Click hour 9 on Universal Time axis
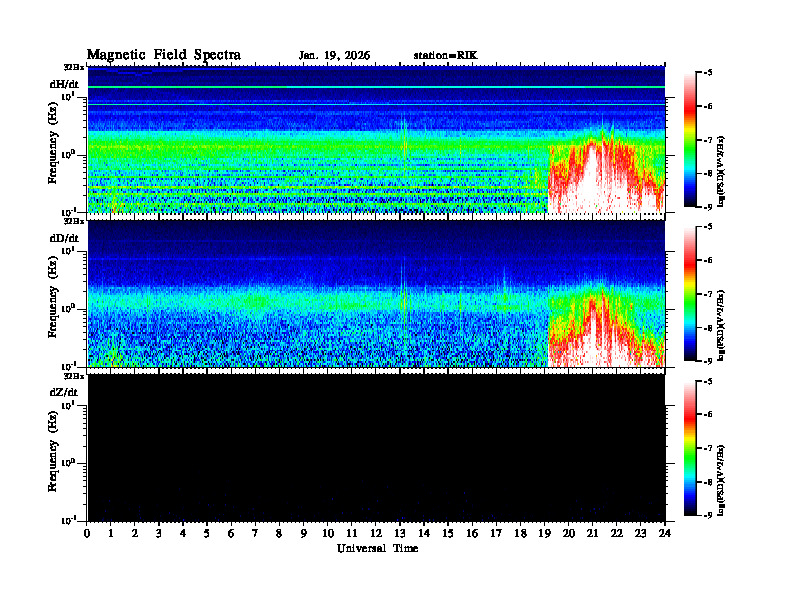Viewport: 792px width, 612px height. (303, 534)
